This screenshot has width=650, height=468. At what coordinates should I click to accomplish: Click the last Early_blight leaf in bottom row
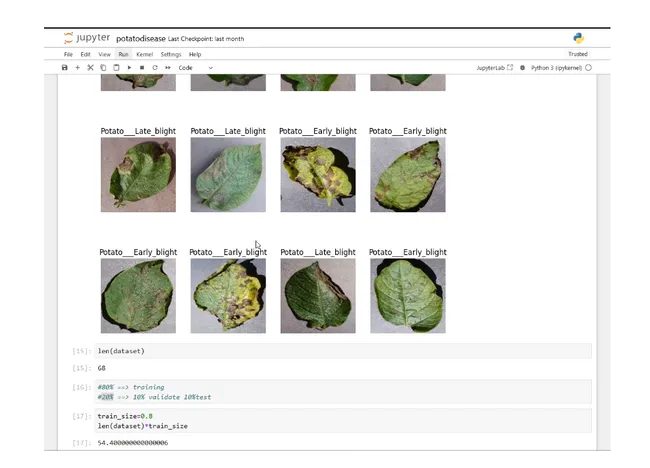408,296
